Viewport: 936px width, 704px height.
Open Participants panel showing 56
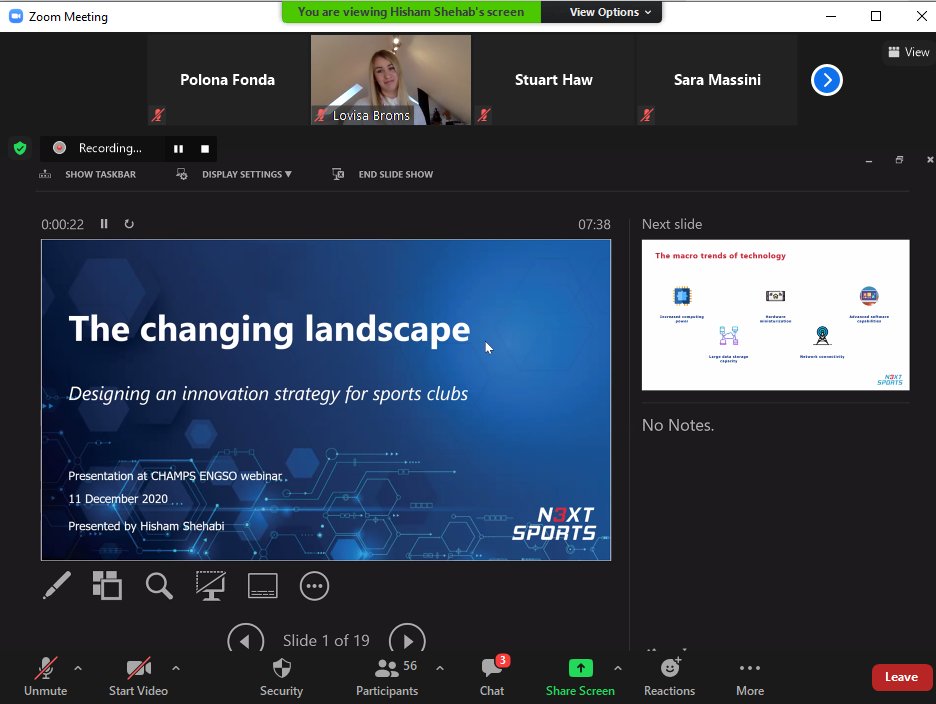pos(387,677)
